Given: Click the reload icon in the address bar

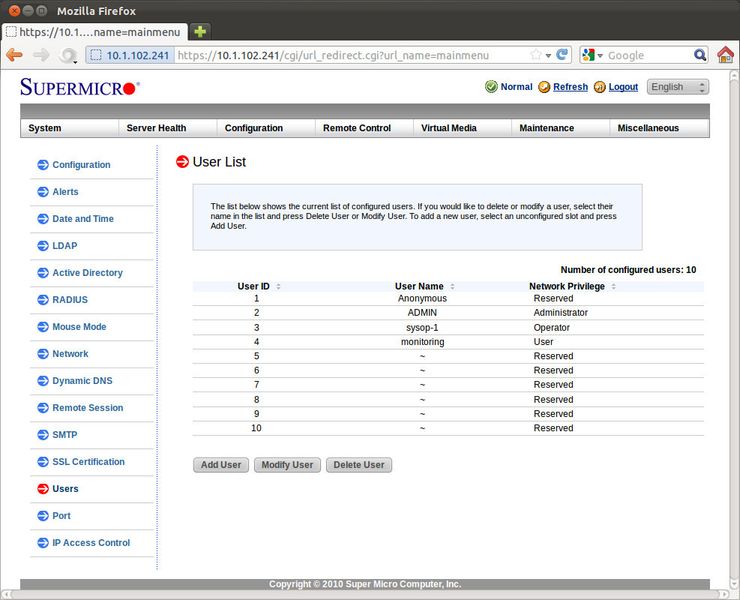Looking at the screenshot, I should [x=562, y=55].
